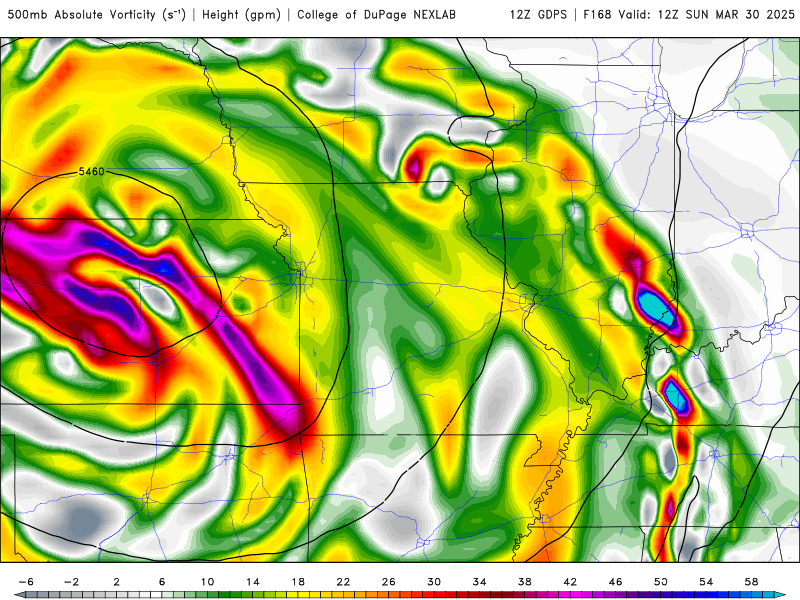Click the 10 value on the color scale
This screenshot has width=800, height=600.
207,582
